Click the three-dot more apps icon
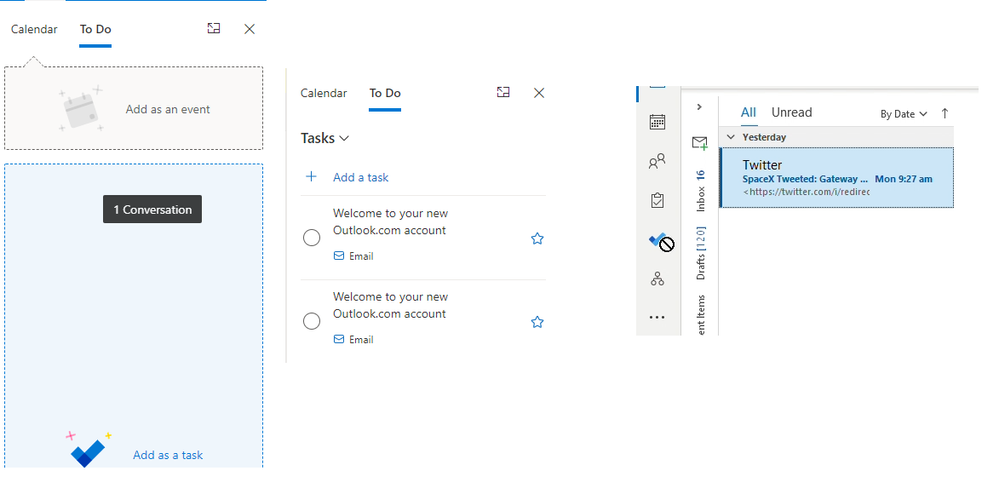This screenshot has width=999, height=494. 657,317
